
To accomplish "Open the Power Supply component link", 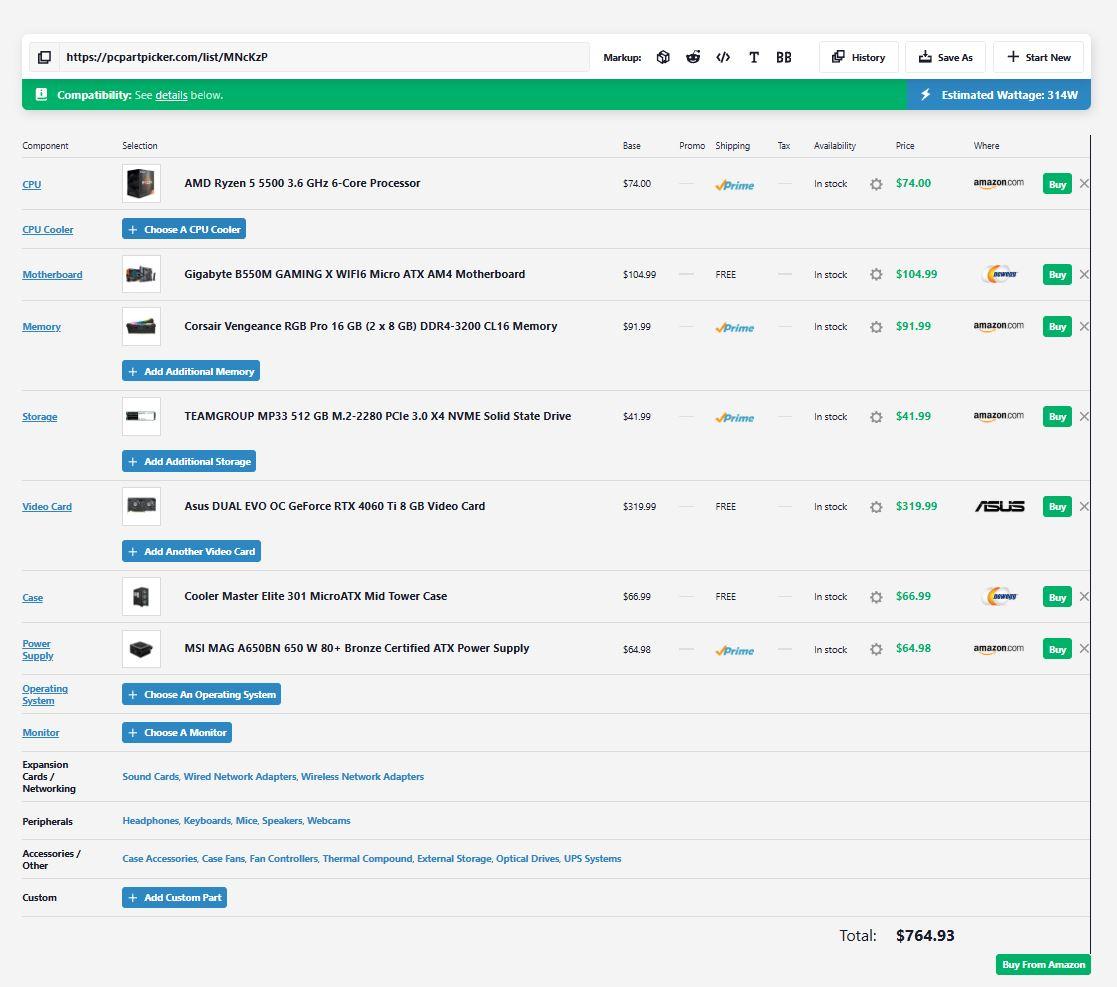I will (38, 649).
